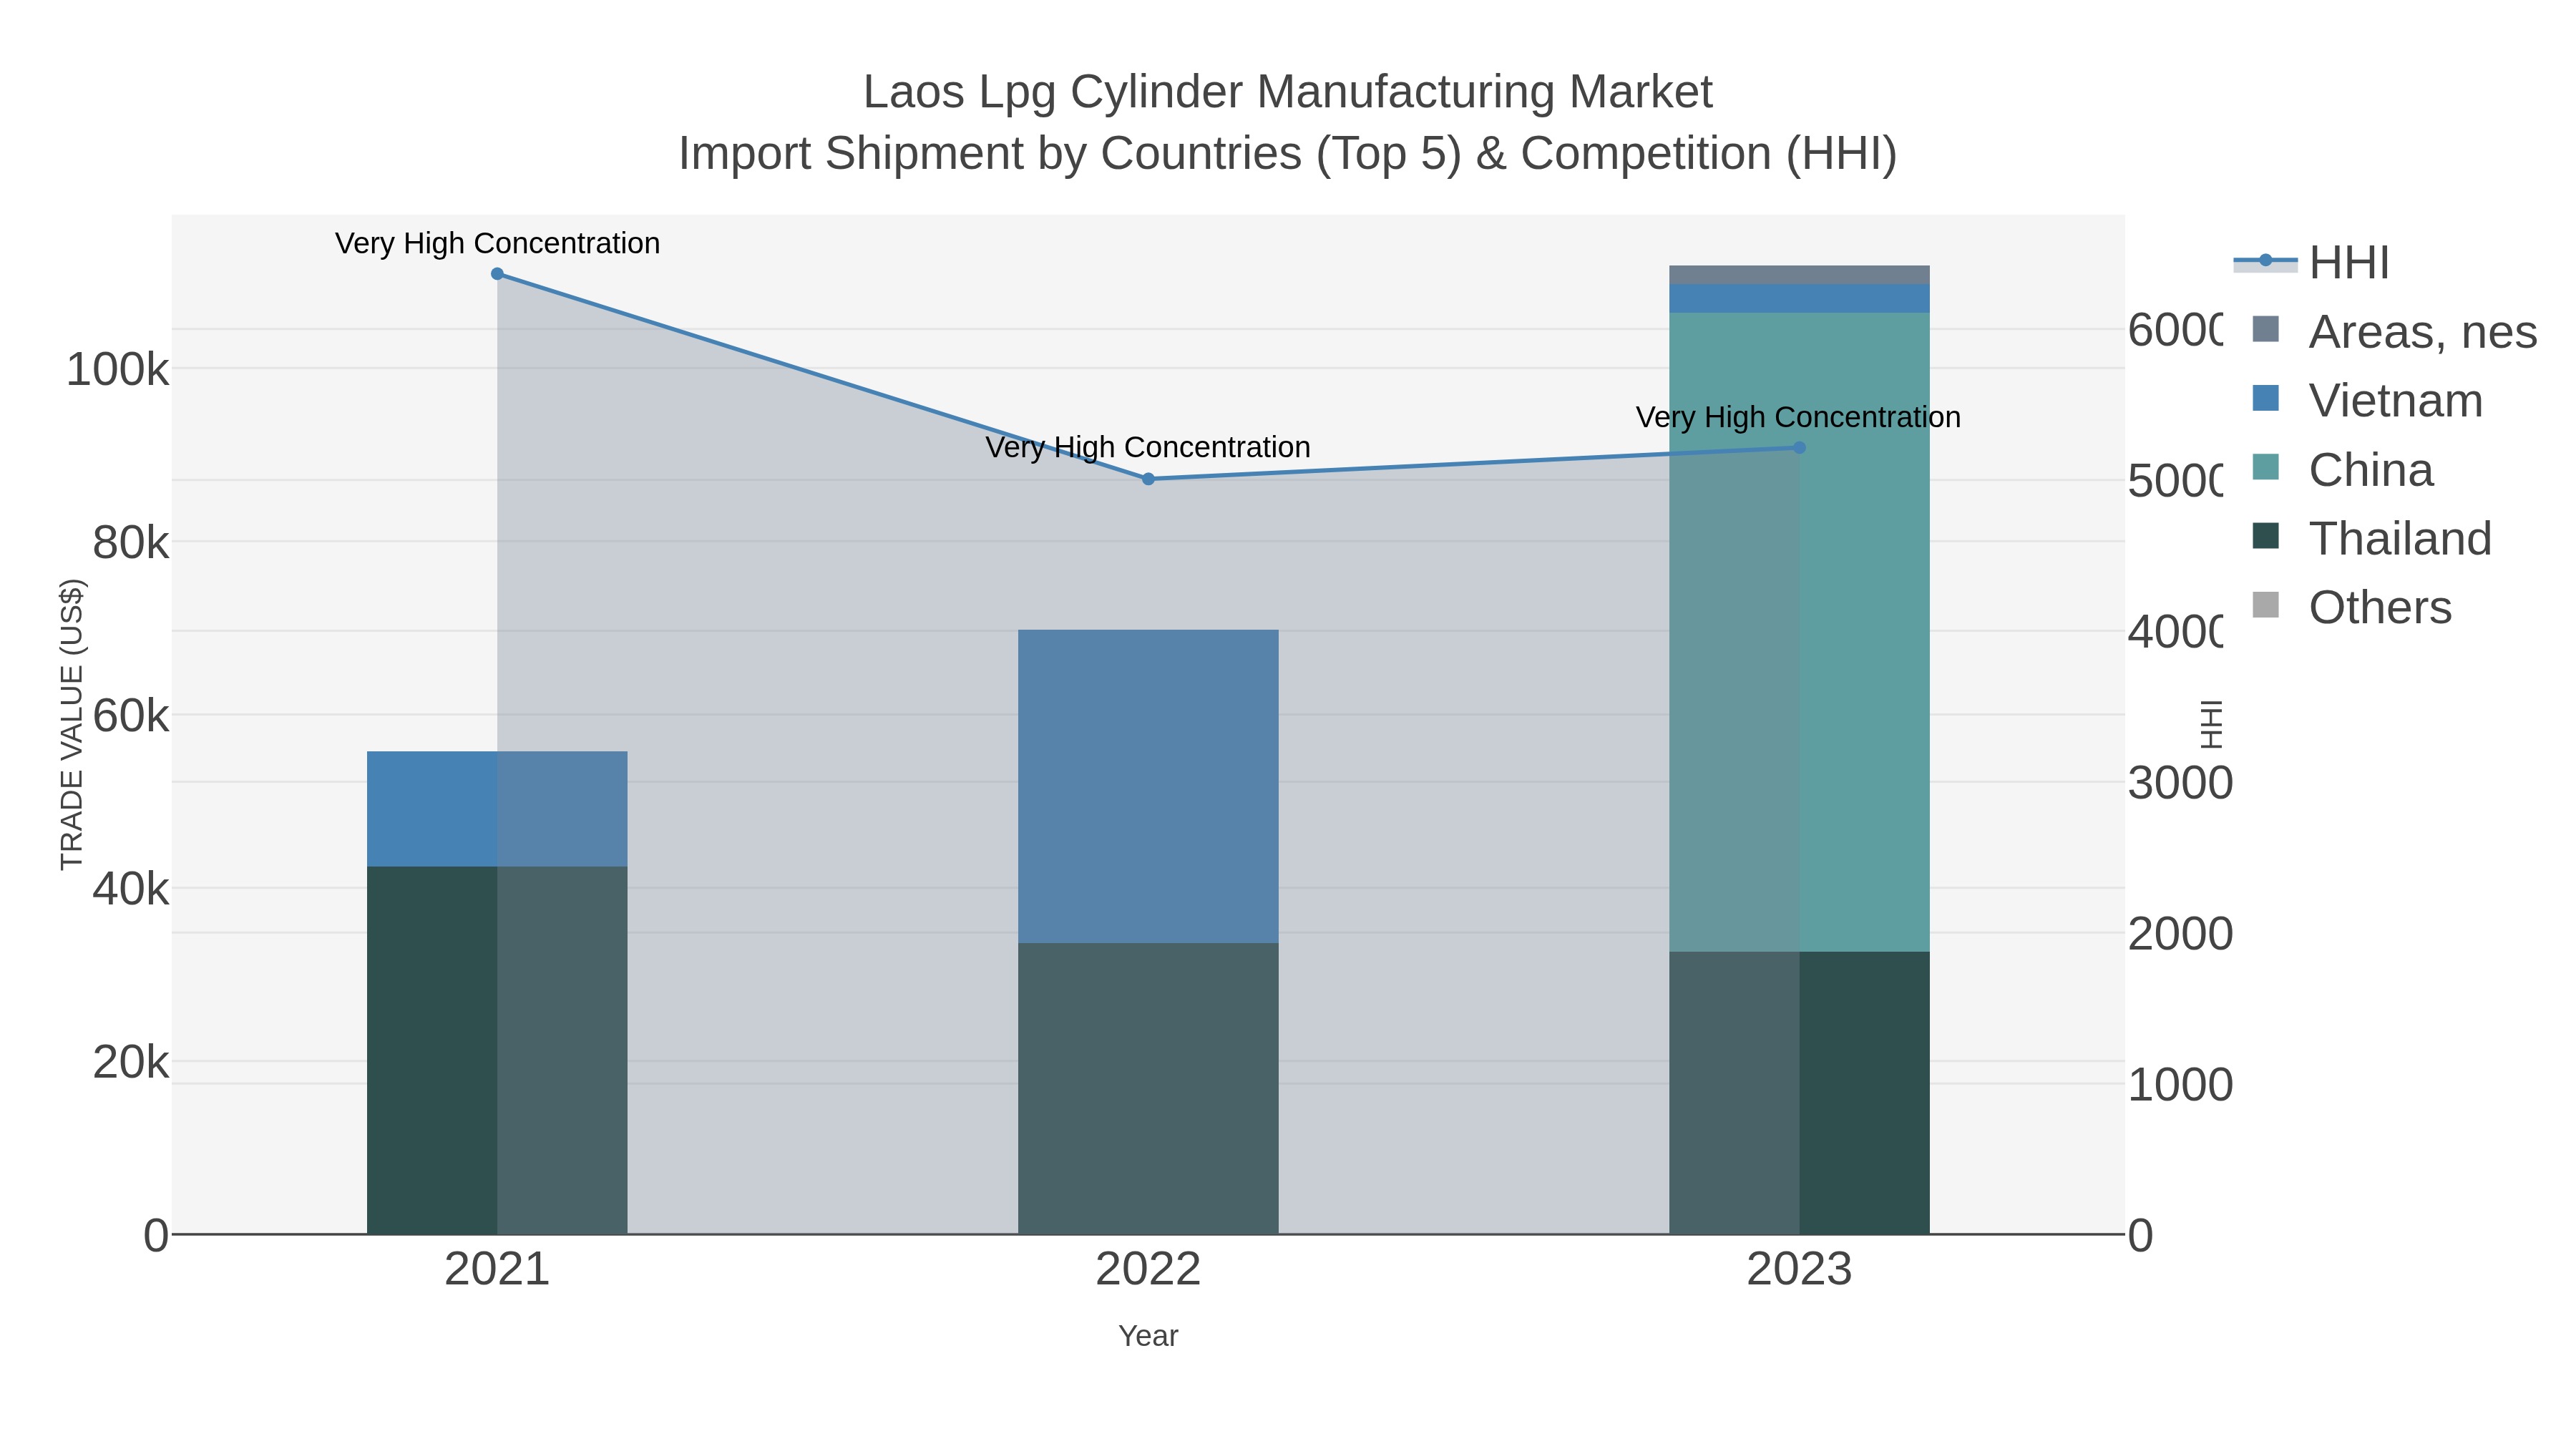Click the China segment of the 2023 bar
The width and height of the screenshot is (2576, 1449).
(1799, 632)
